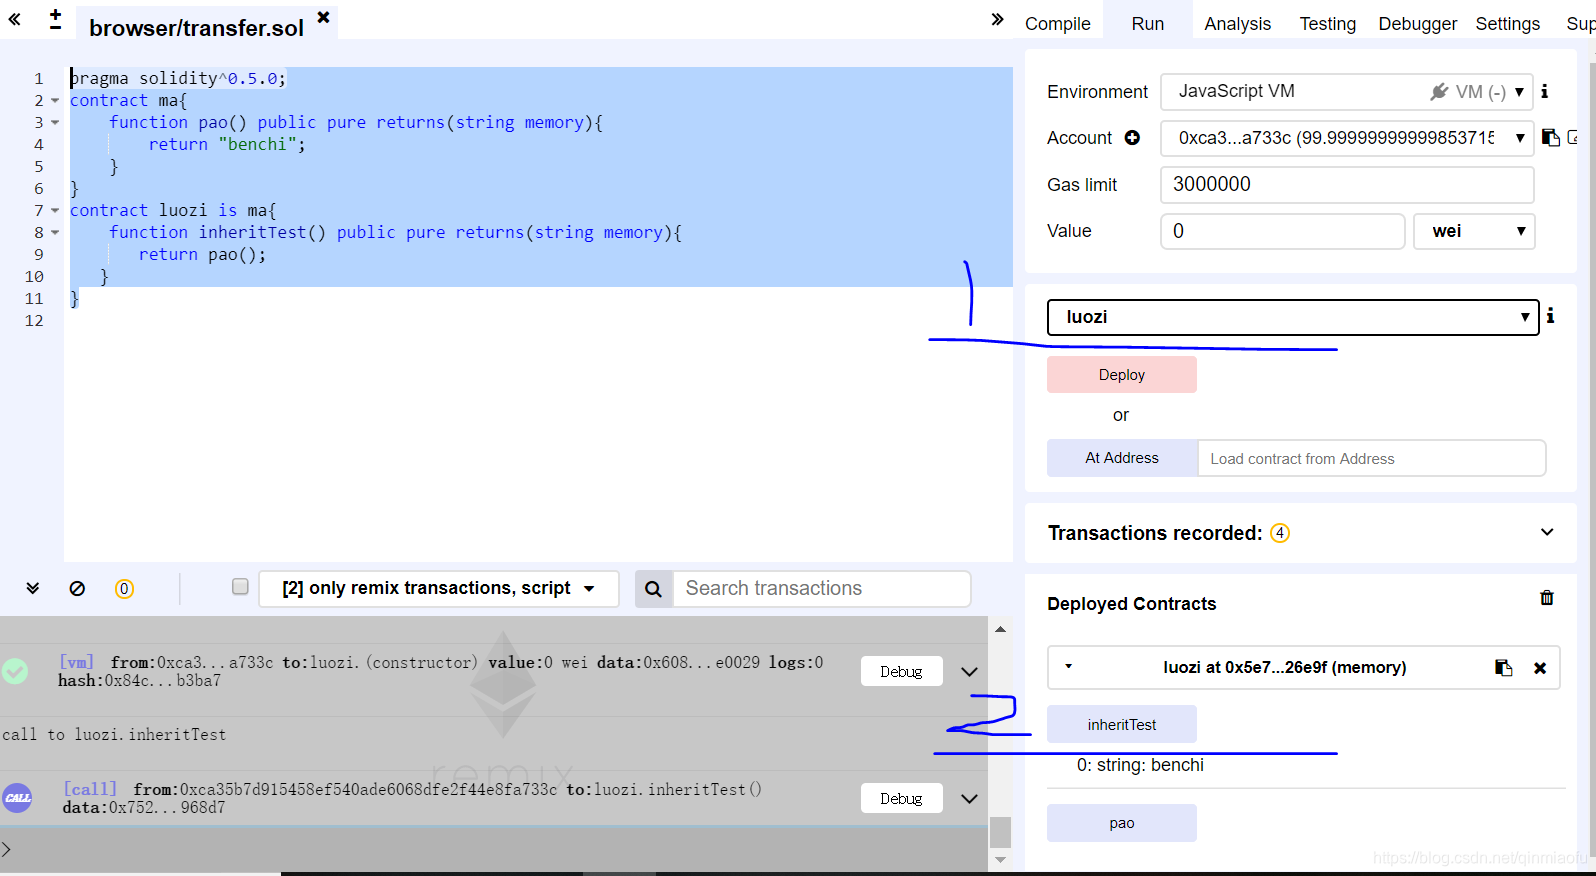Click the green success check icon
The width and height of the screenshot is (1596, 876).
point(14,671)
